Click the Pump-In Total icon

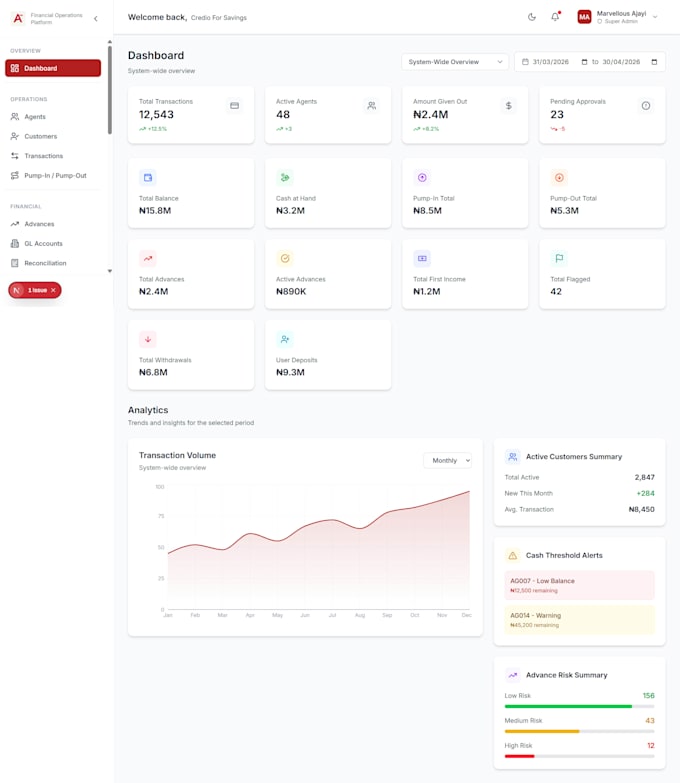coord(422,177)
